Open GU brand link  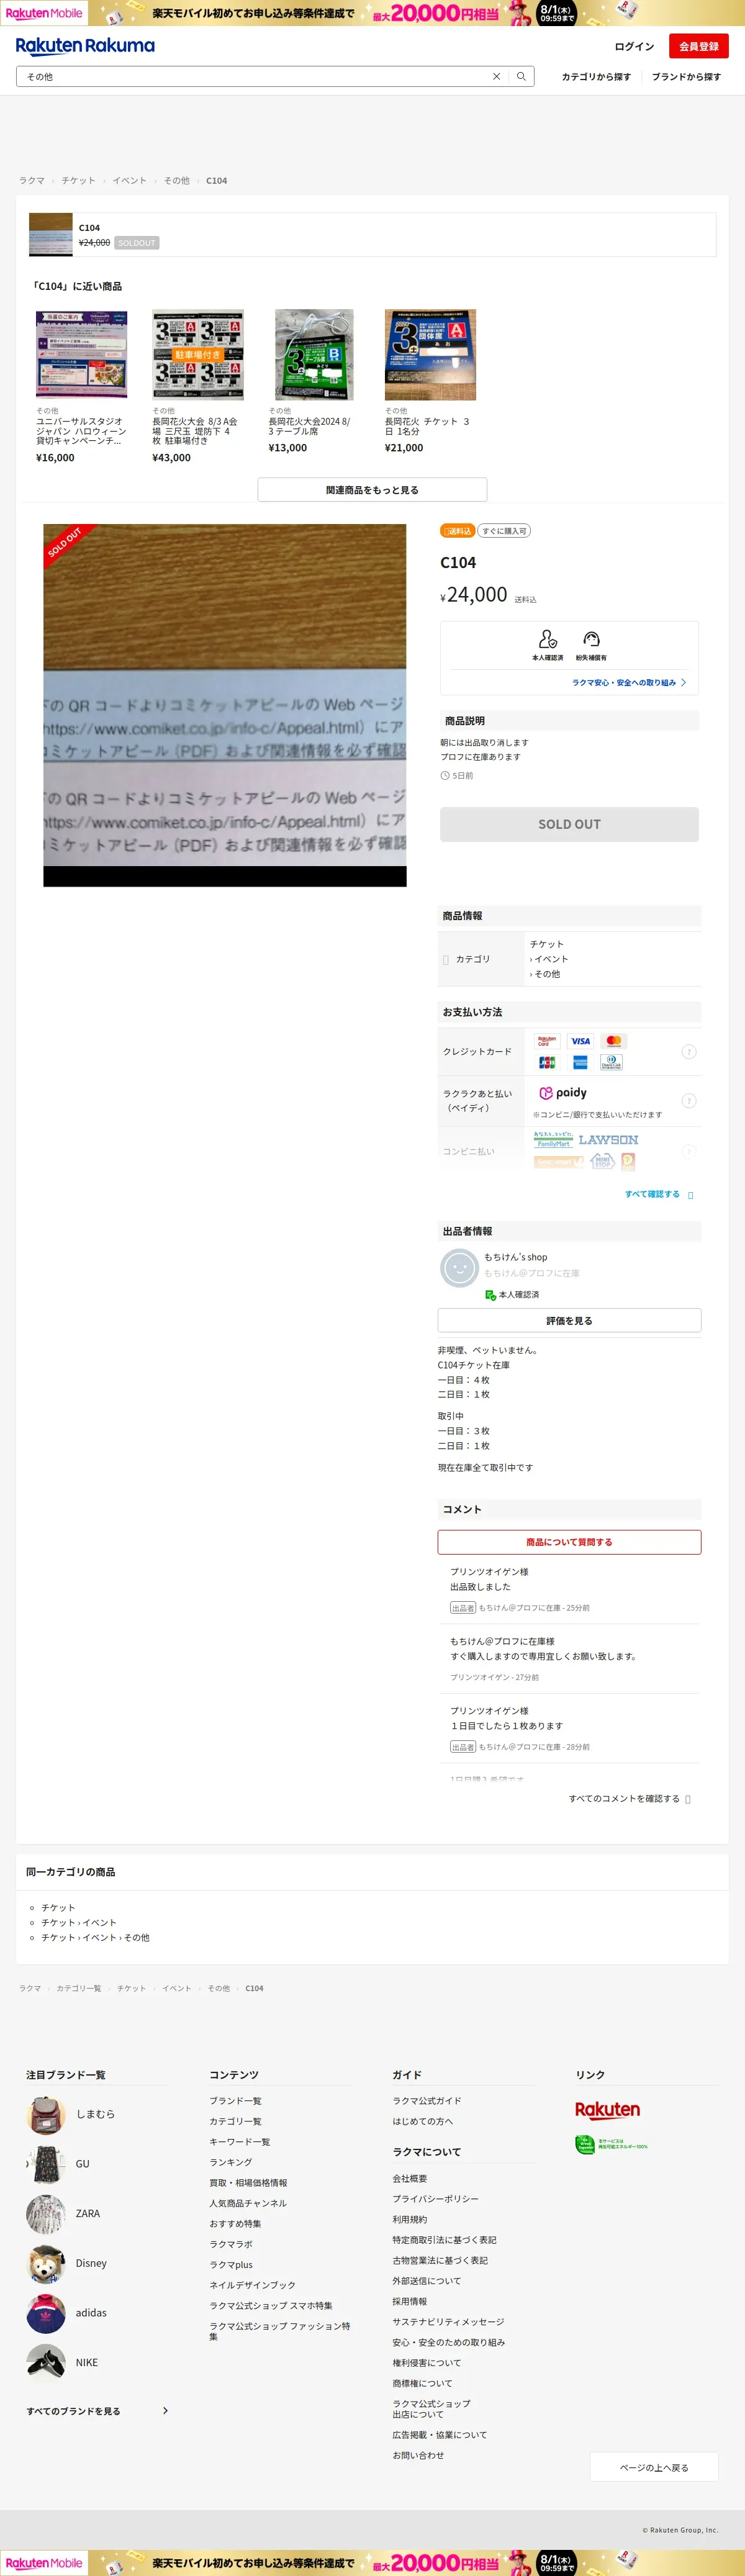82,2164
